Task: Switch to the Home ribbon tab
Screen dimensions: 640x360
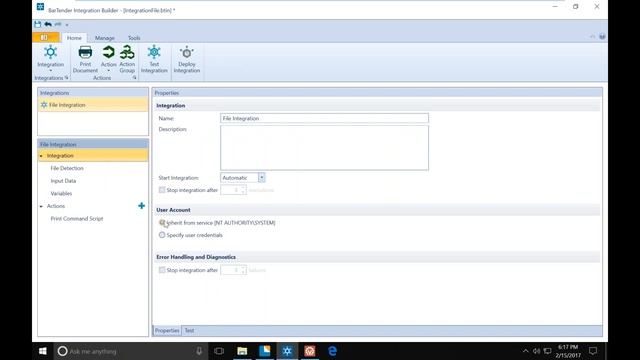Action: point(74,38)
